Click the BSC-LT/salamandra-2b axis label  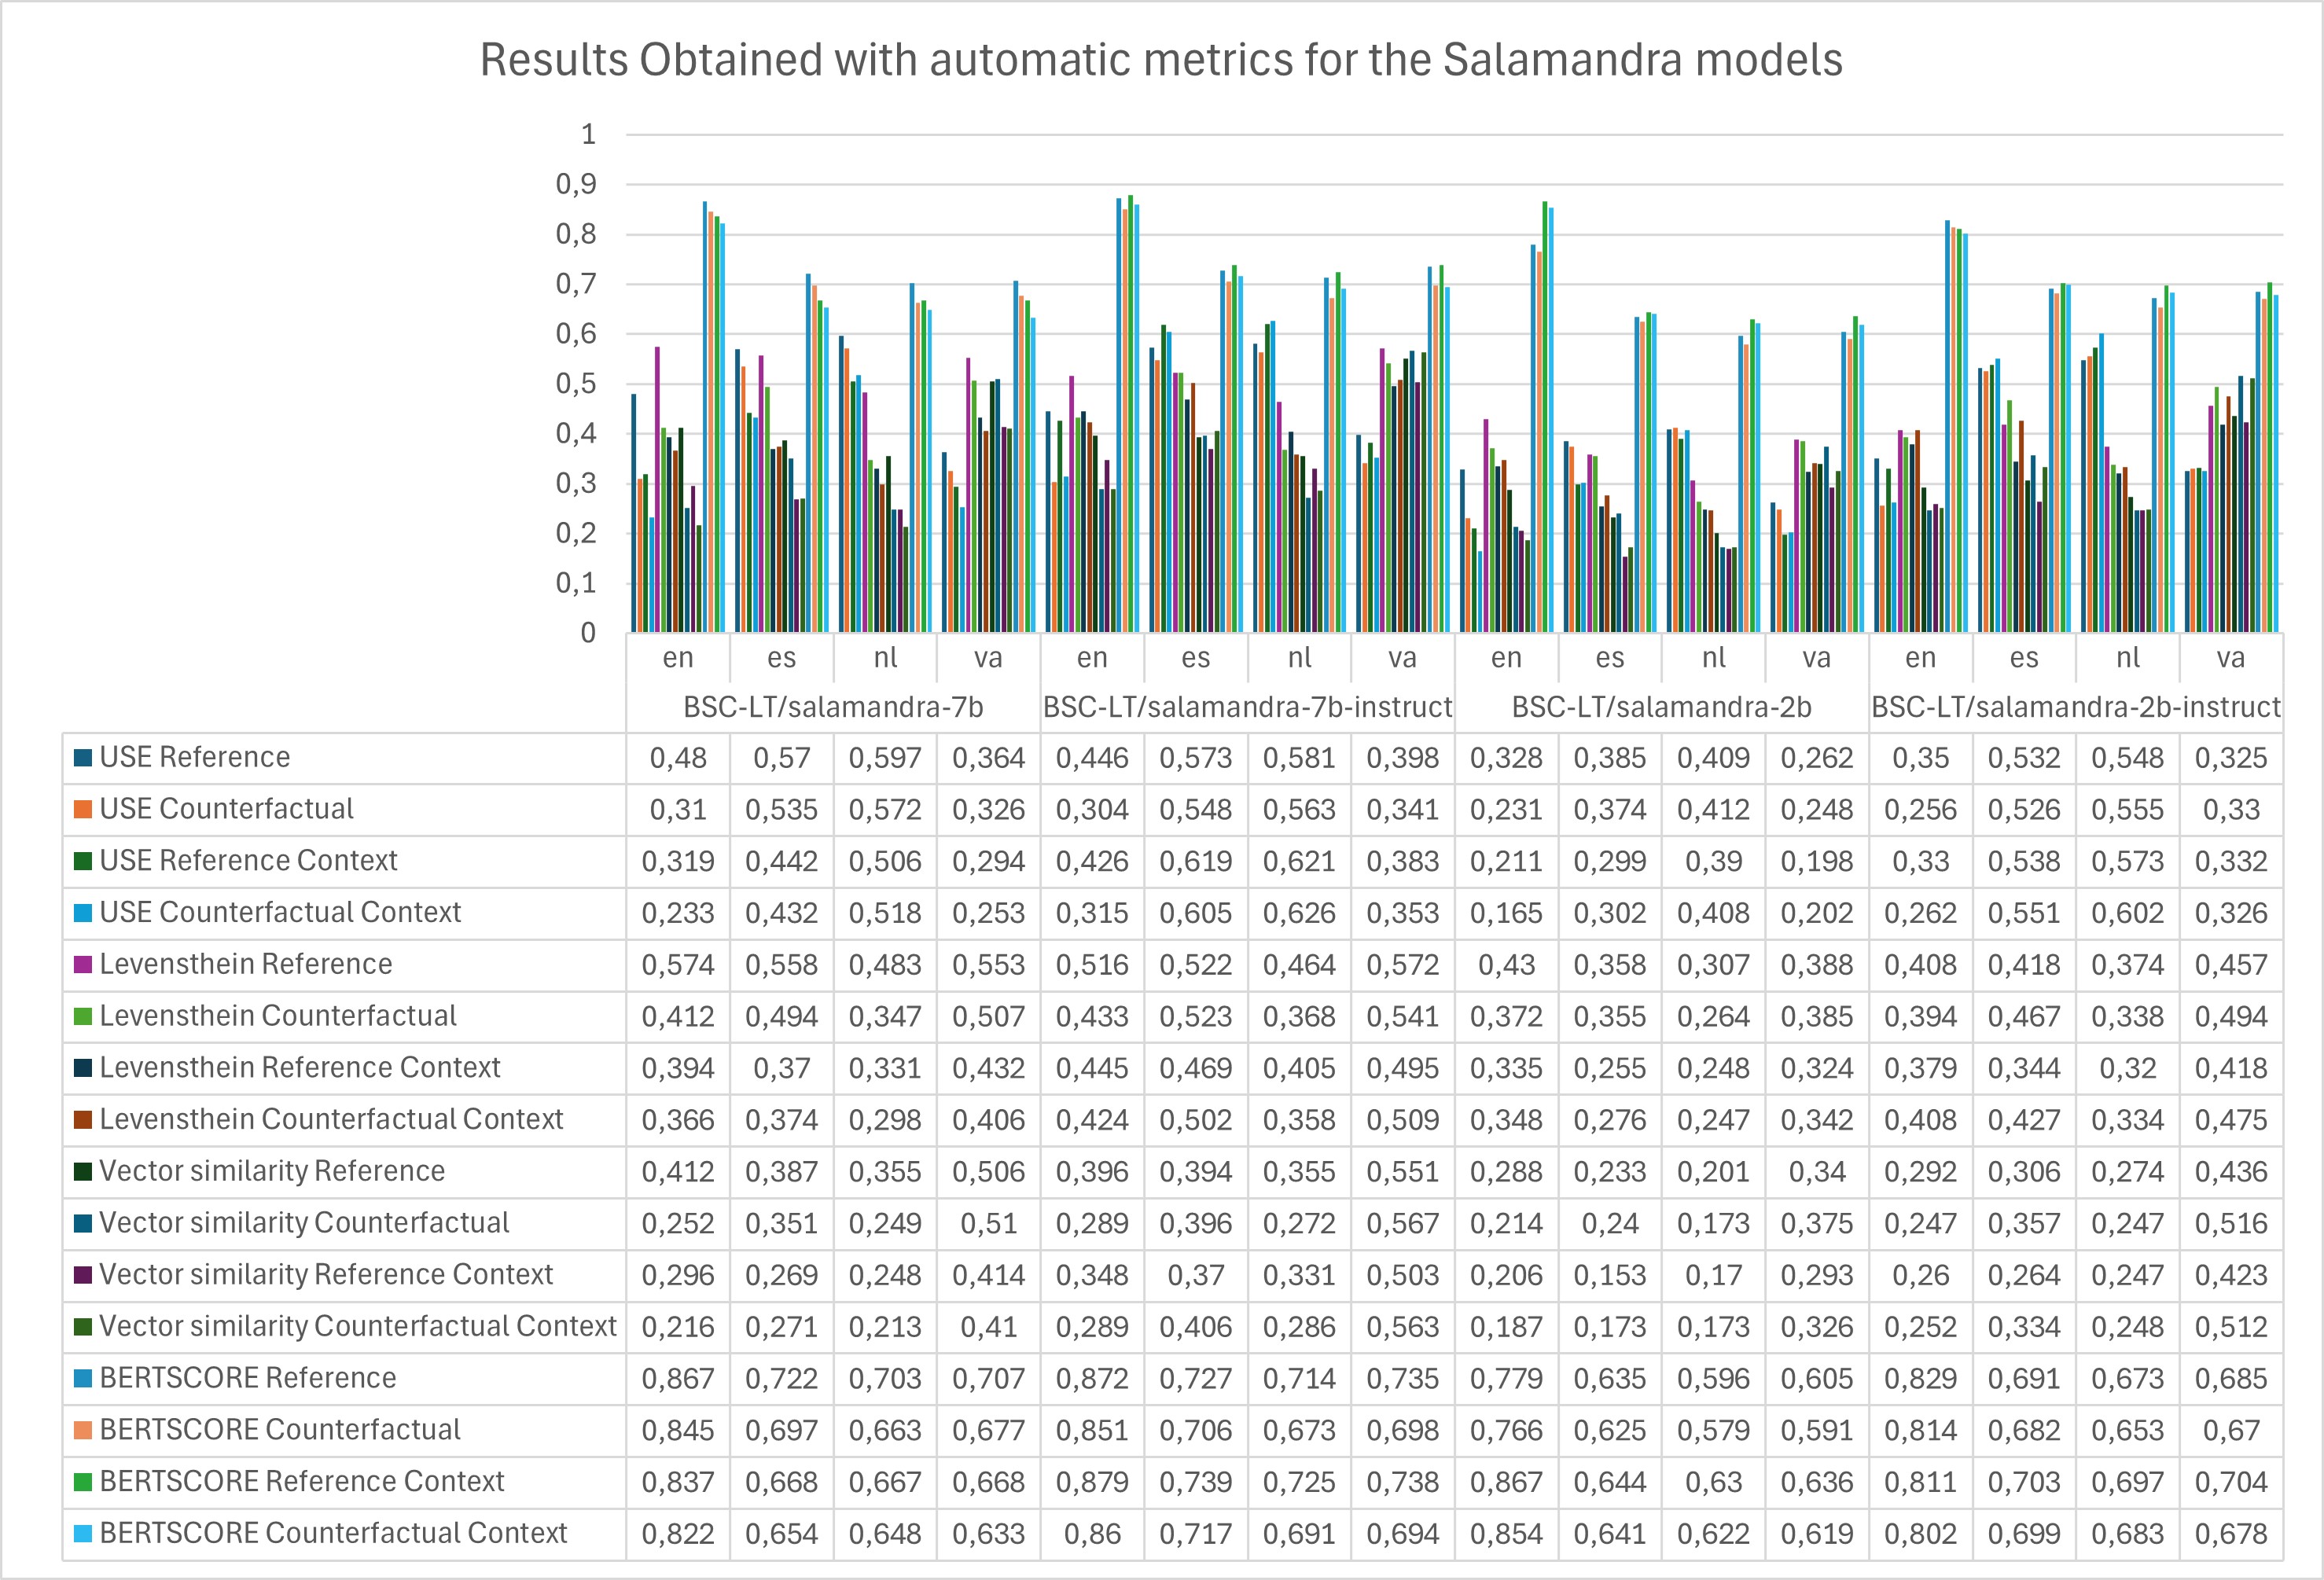[x=1661, y=708]
